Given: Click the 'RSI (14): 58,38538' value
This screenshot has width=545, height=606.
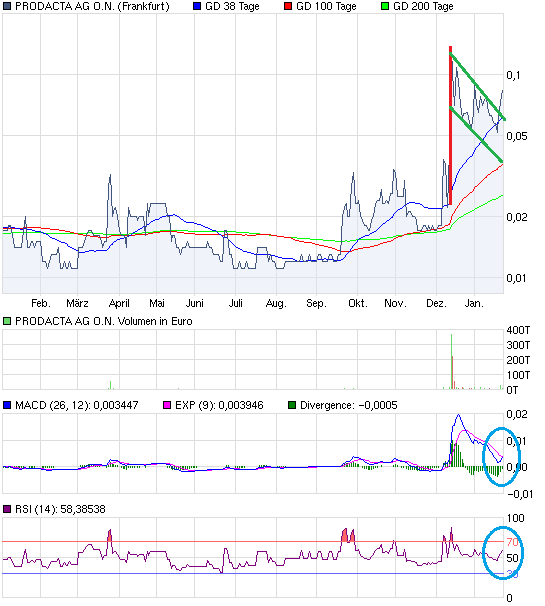Looking at the screenshot, I should (x=60, y=509).
